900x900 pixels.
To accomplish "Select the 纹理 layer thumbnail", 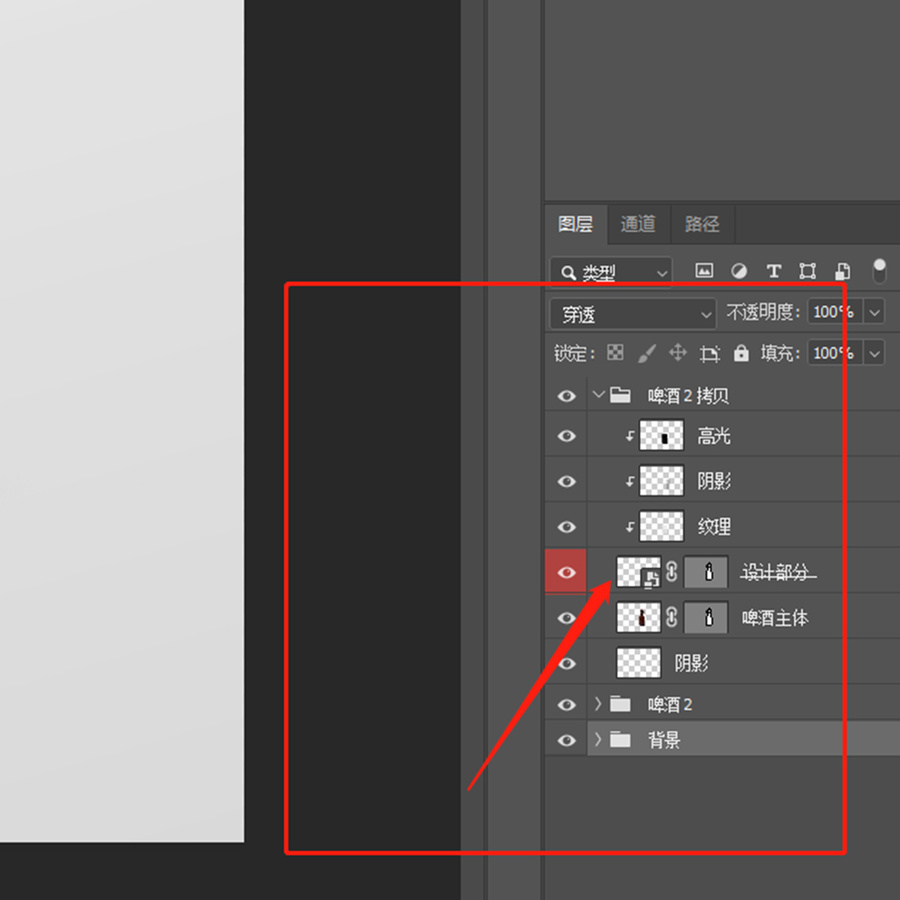I will click(x=661, y=526).
